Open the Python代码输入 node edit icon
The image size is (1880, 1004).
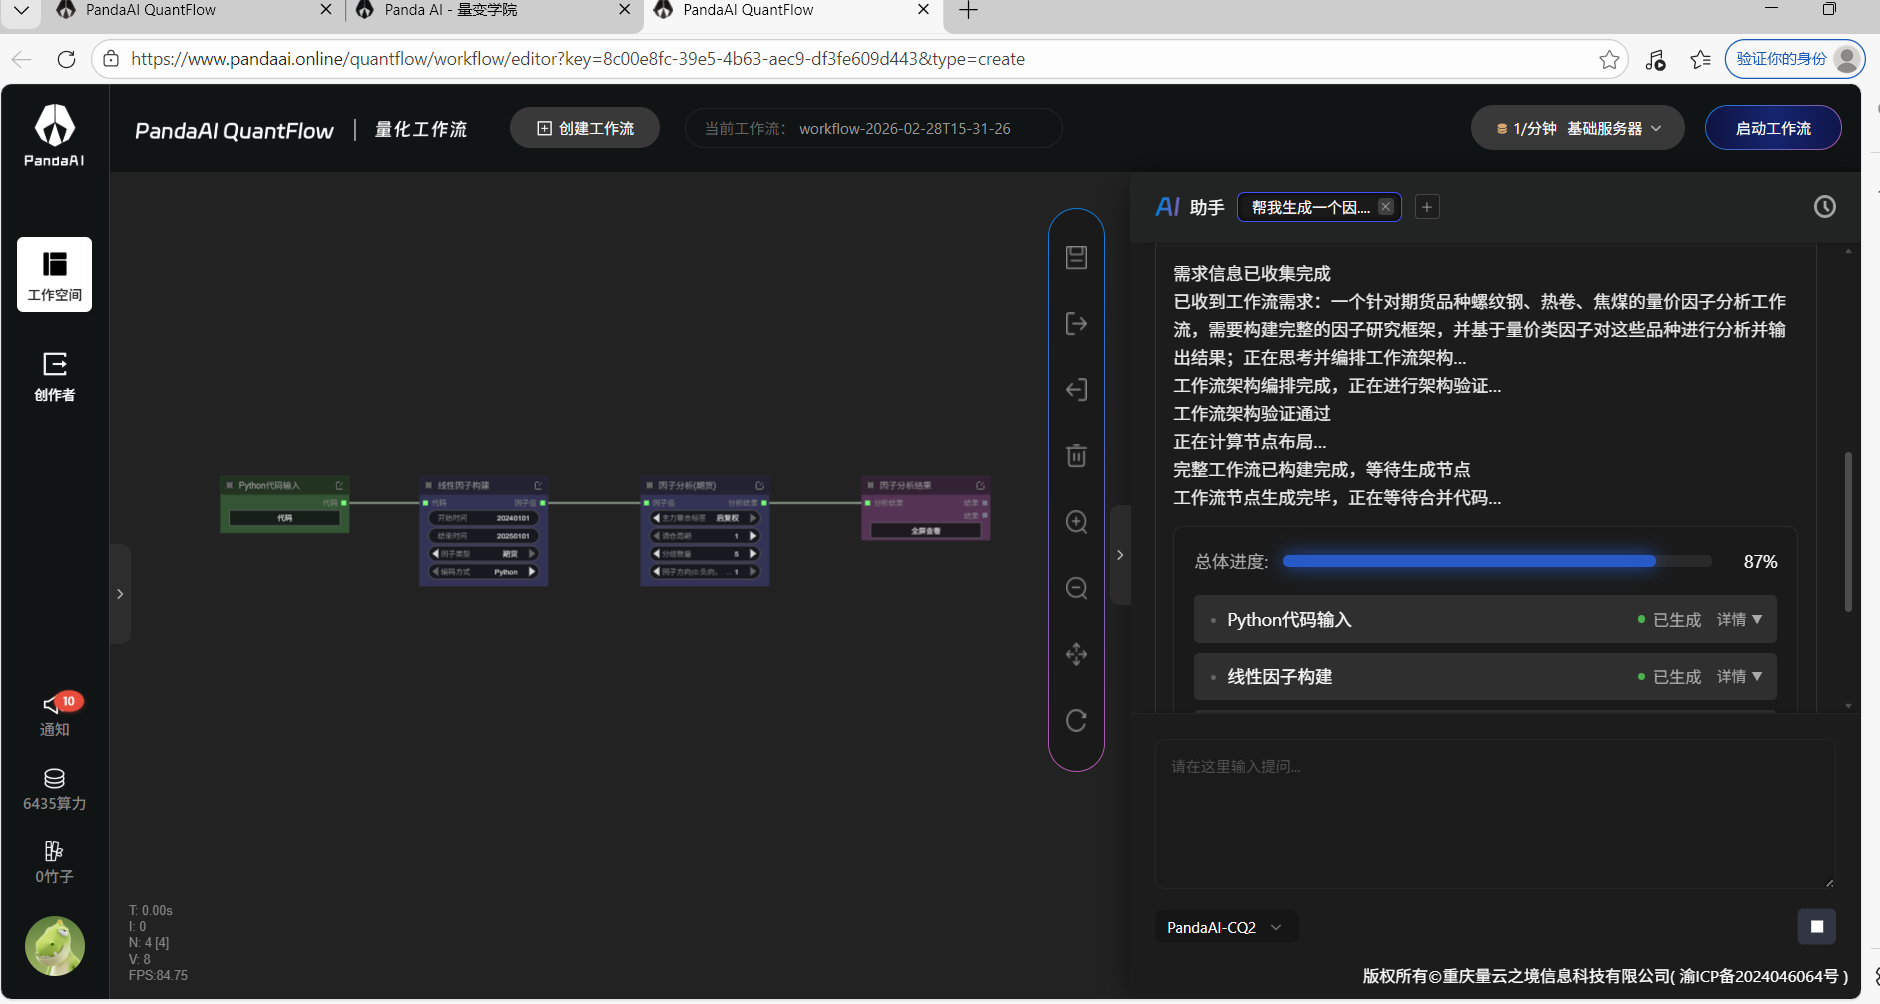[x=339, y=485]
